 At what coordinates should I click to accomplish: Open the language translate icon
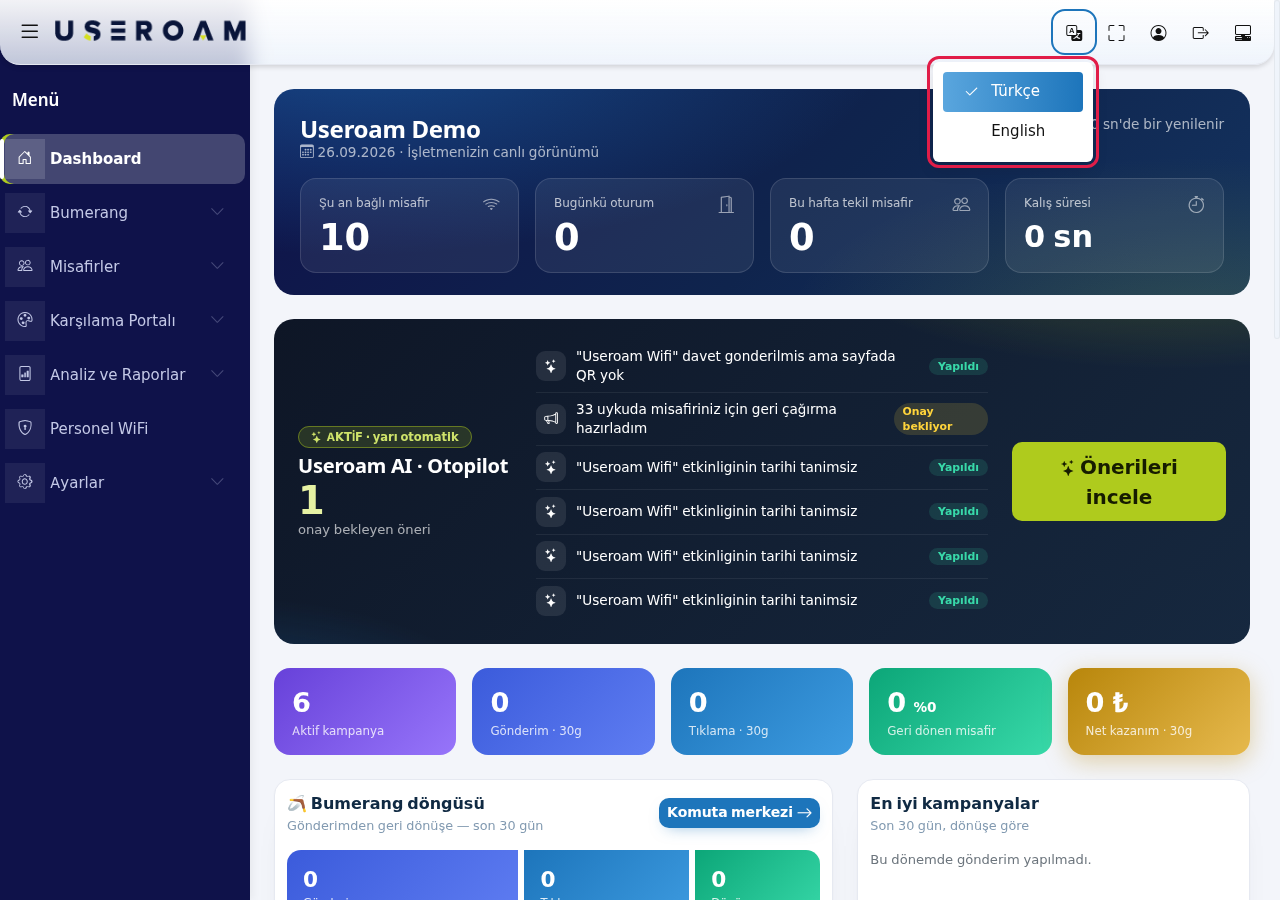(x=1074, y=33)
